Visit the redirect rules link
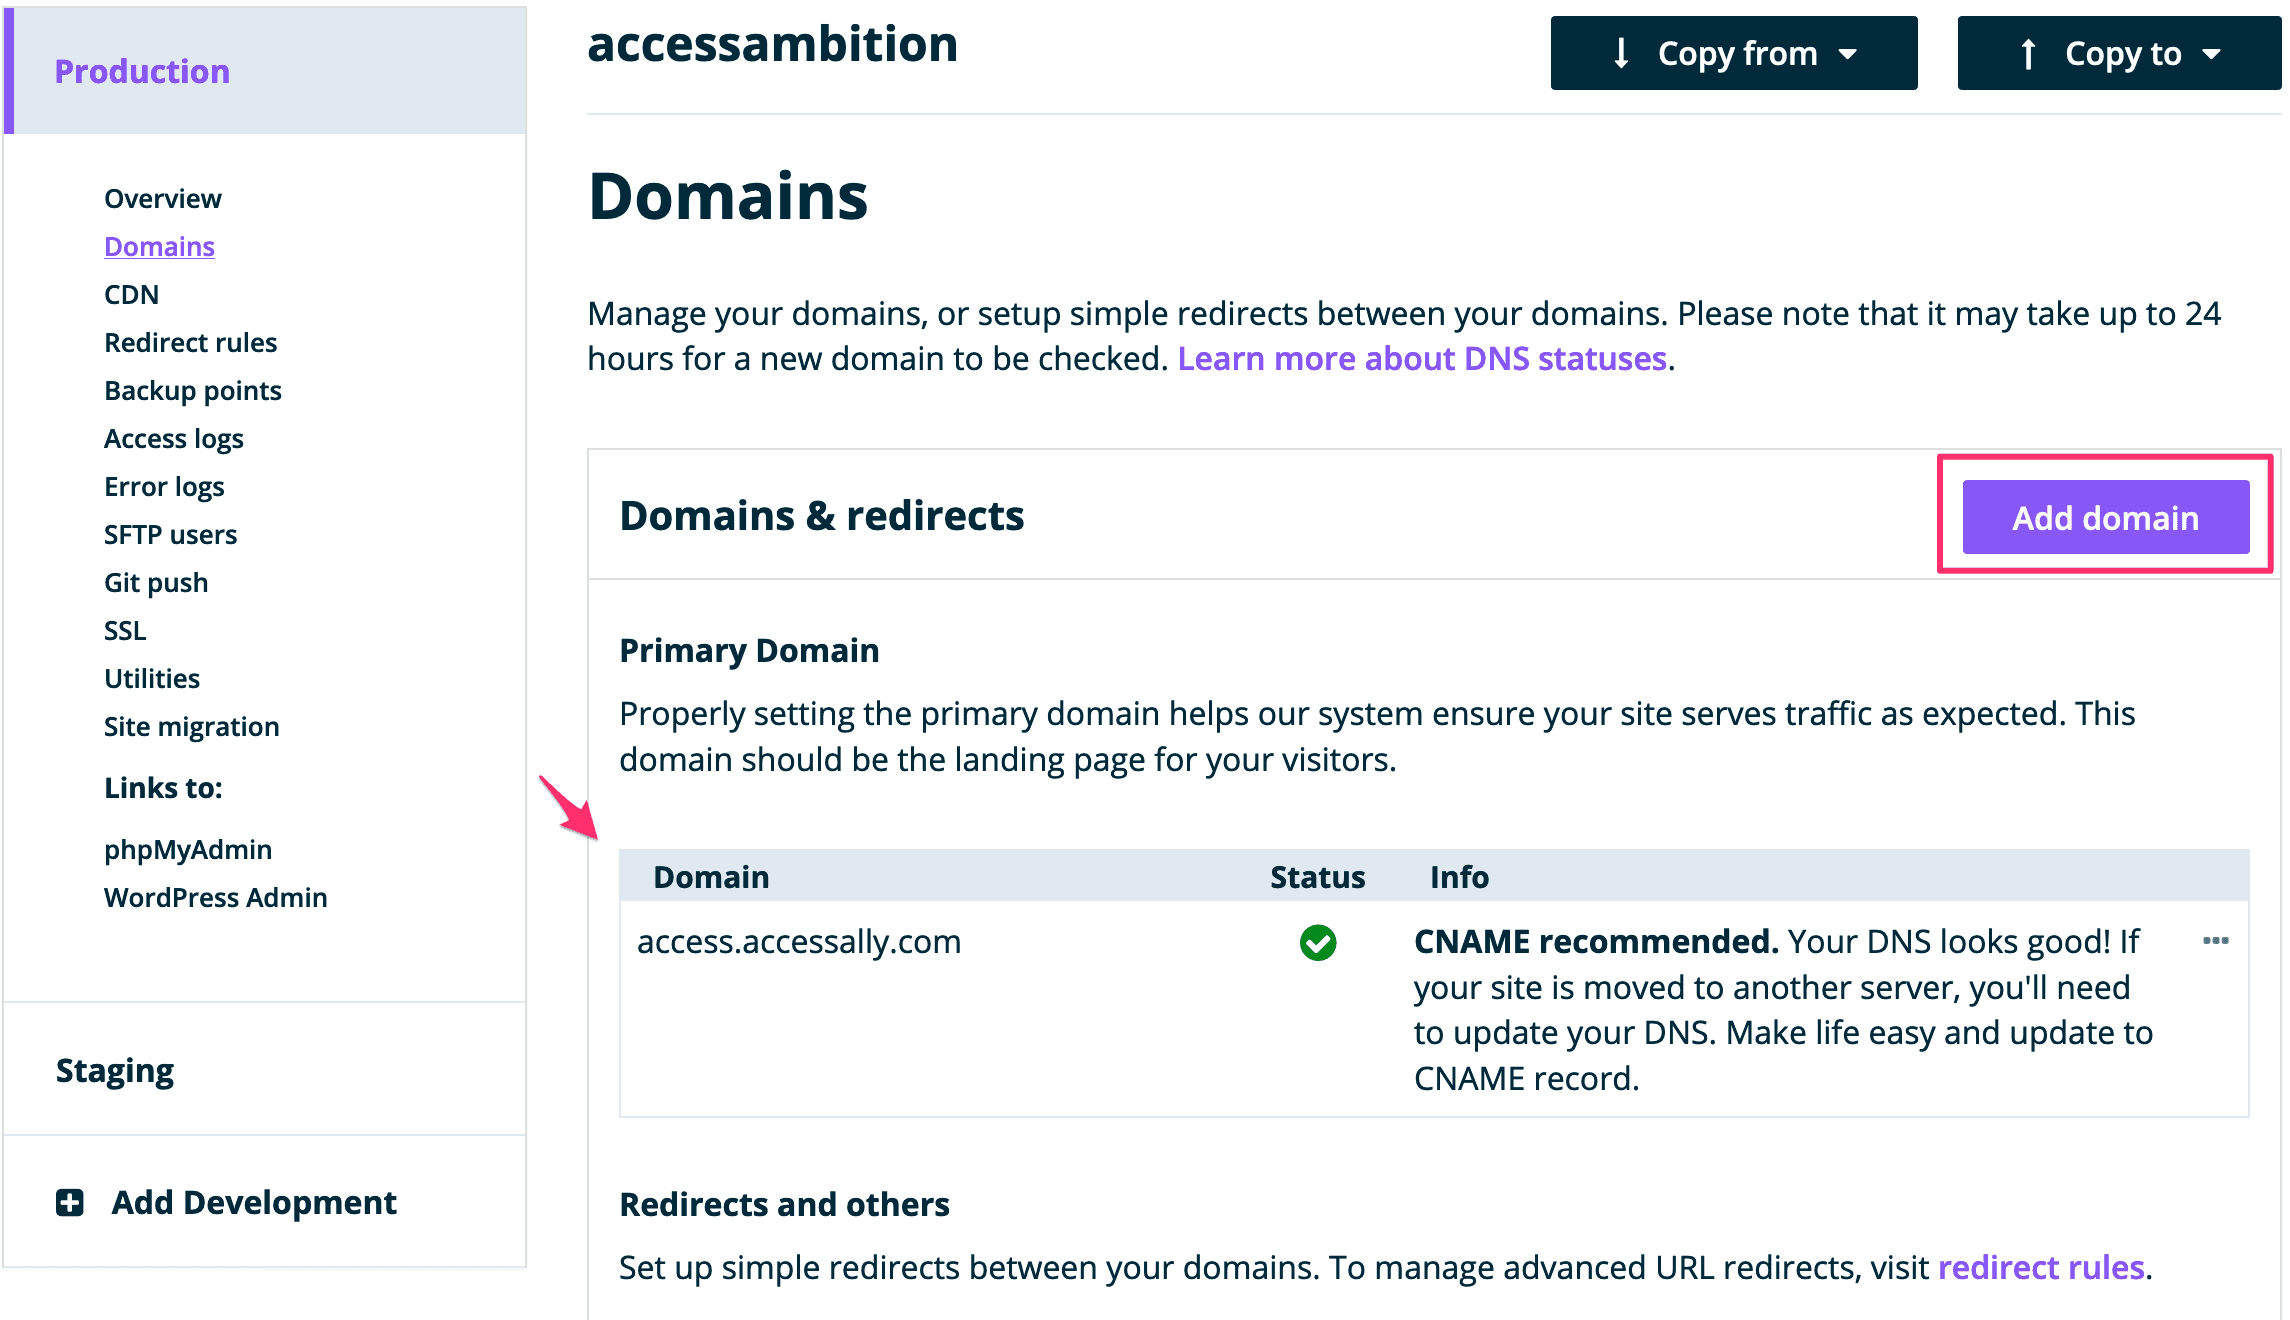The height and width of the screenshot is (1320, 2290). click(x=2041, y=1267)
